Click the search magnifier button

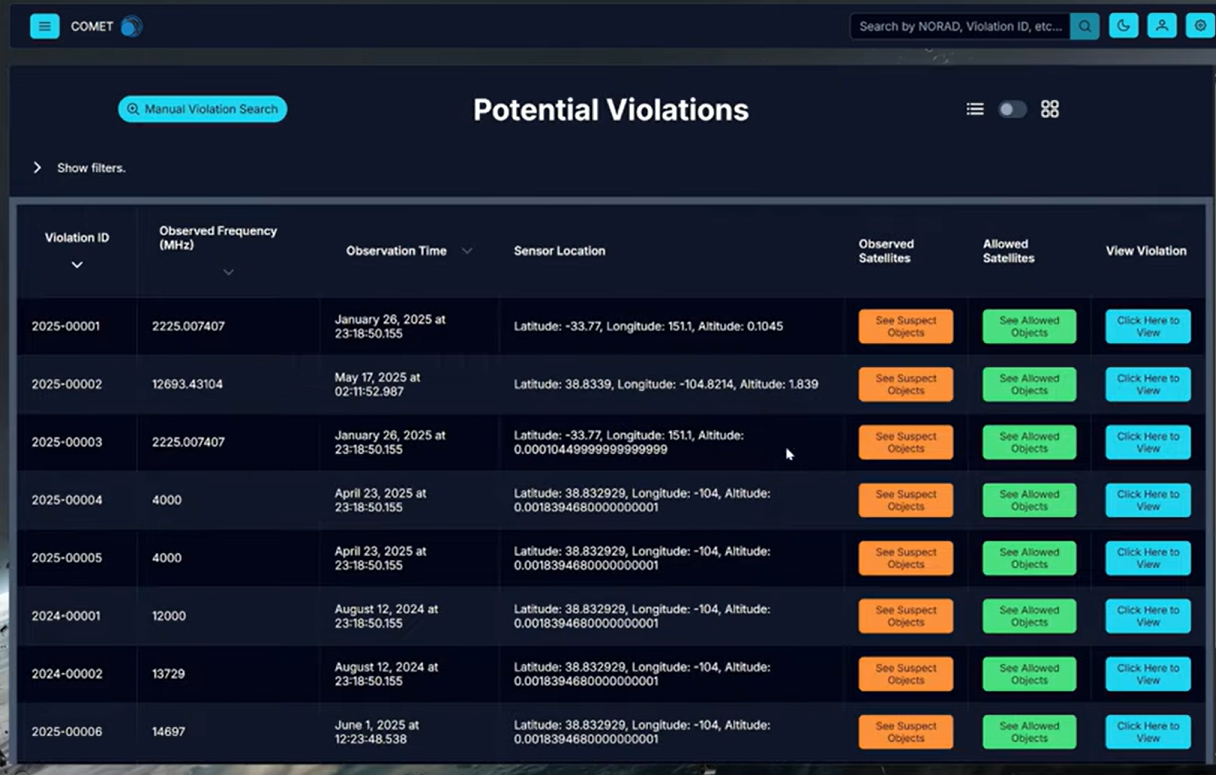point(1084,26)
